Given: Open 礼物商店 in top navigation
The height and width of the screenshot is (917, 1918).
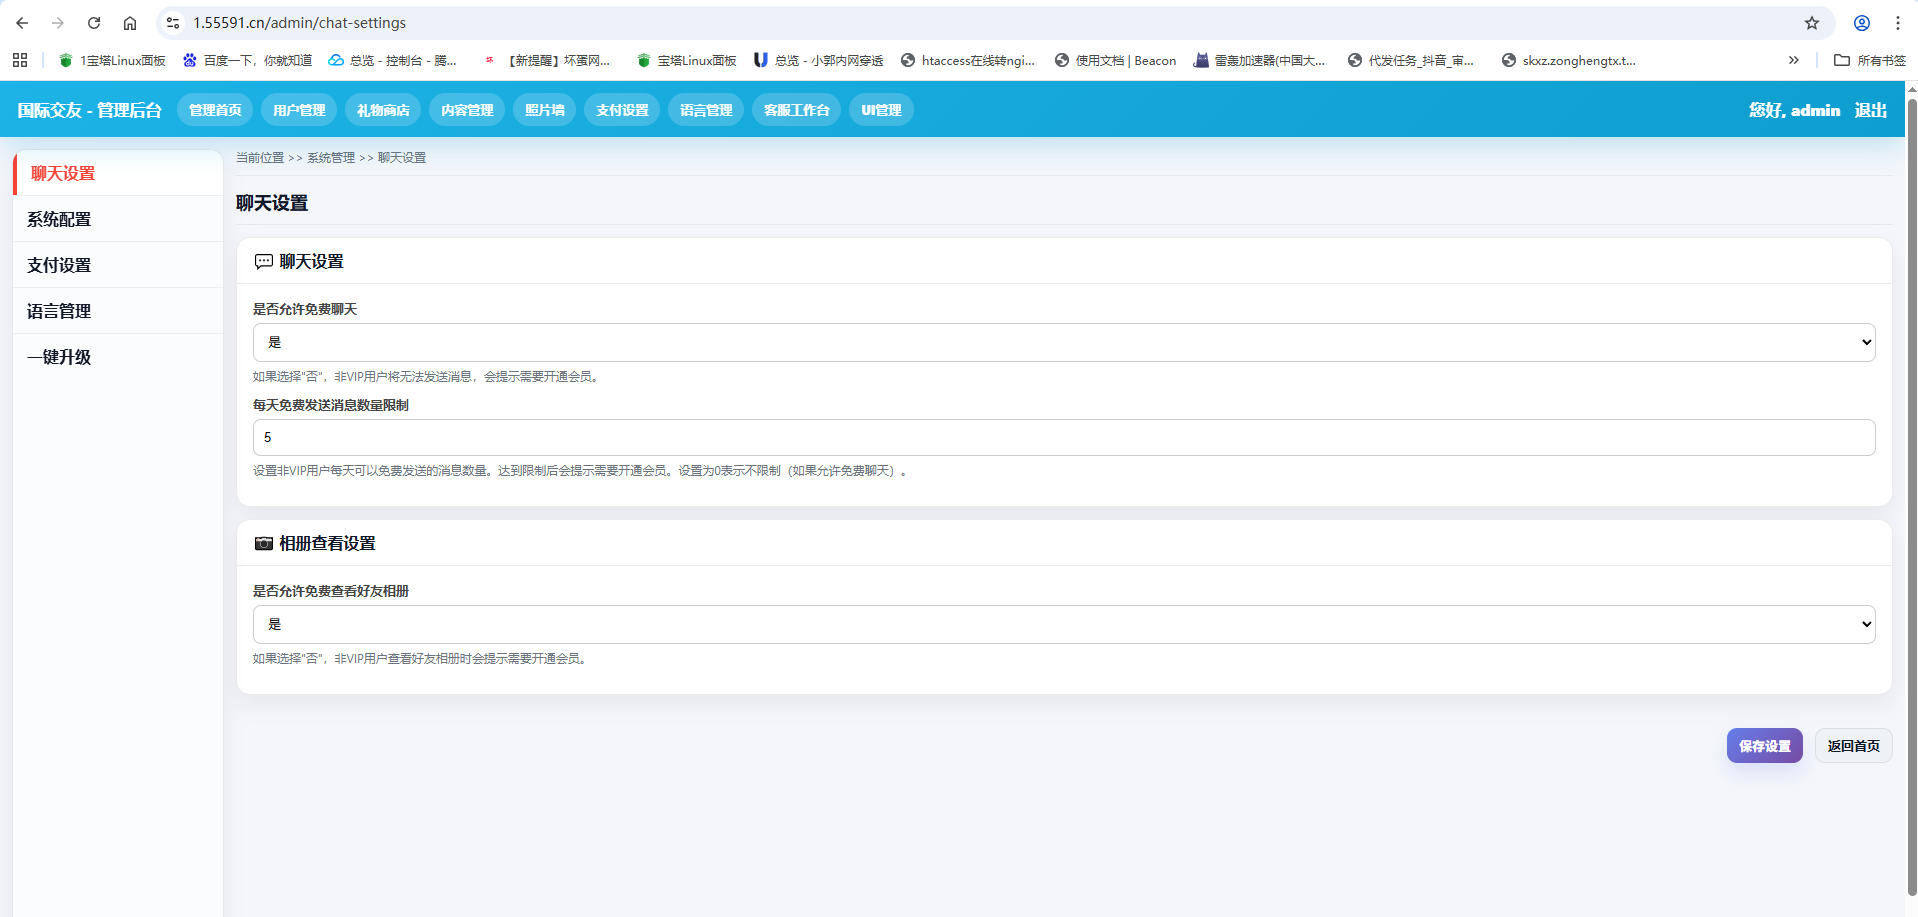Looking at the screenshot, I should coord(383,110).
